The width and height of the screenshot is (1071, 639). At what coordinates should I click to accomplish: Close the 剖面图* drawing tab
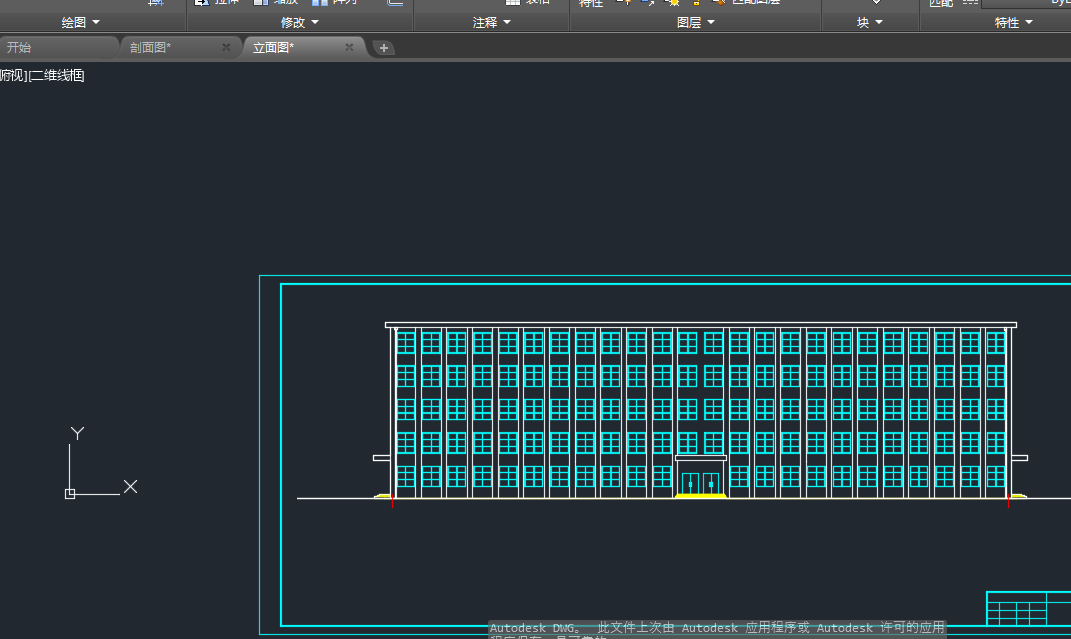pos(226,47)
